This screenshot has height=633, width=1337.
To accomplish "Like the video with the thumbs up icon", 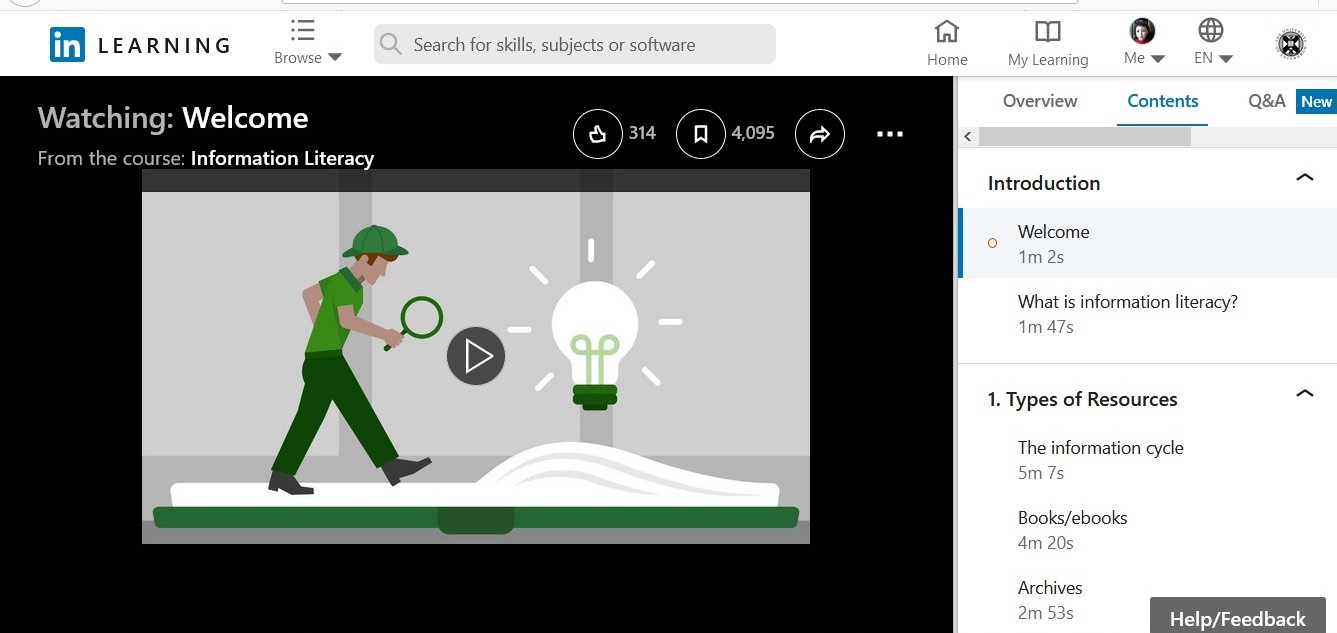I will 597,133.
